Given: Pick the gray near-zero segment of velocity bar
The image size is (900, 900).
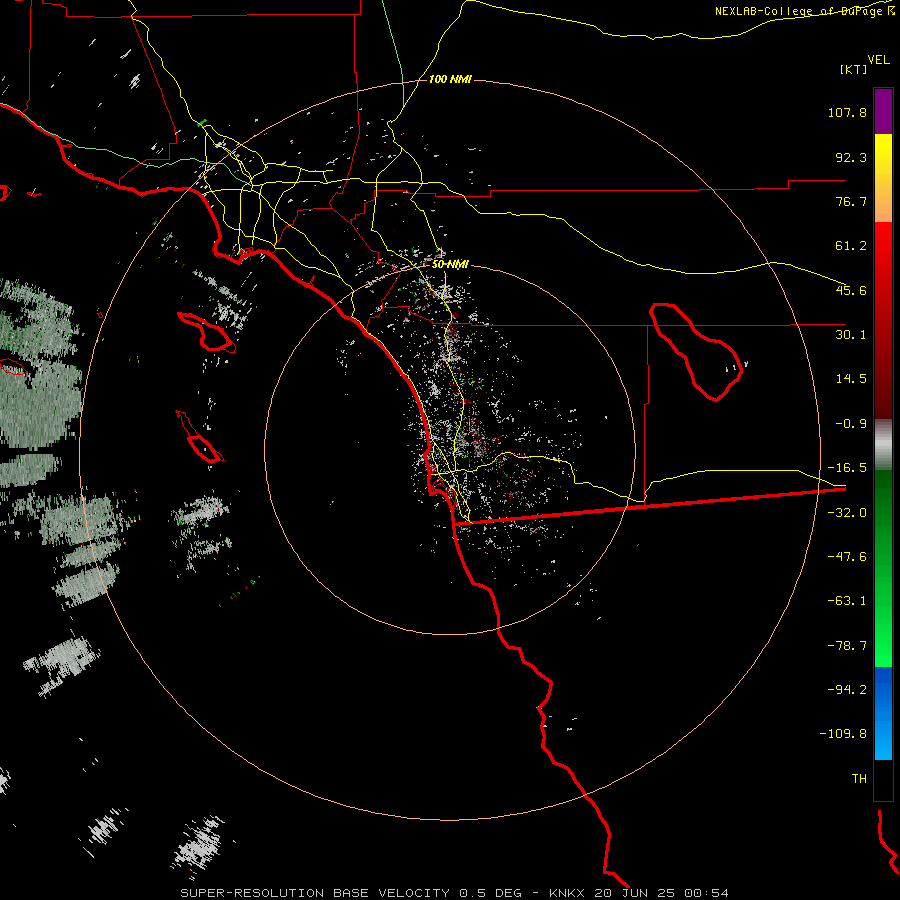Looking at the screenshot, I should pos(883,445).
